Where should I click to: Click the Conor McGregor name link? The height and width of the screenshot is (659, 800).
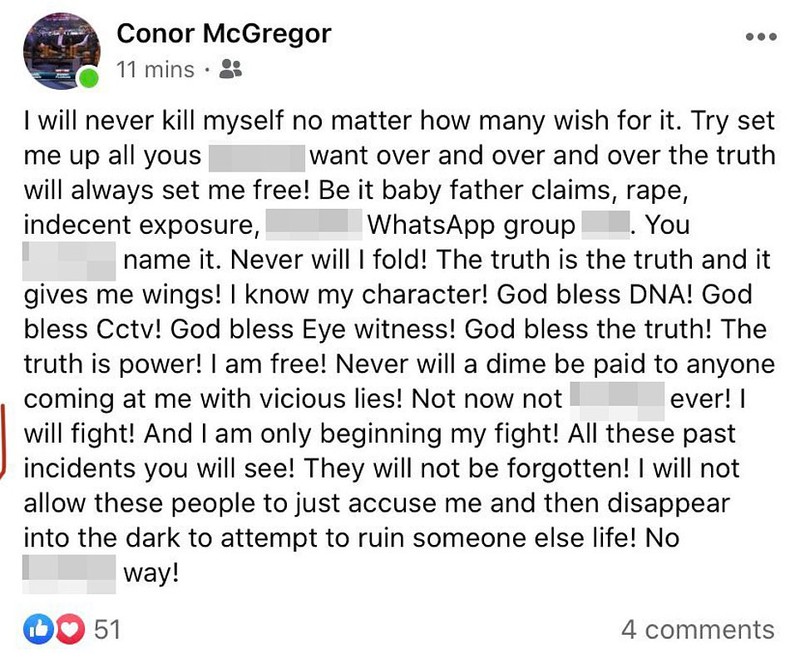[x=224, y=34]
